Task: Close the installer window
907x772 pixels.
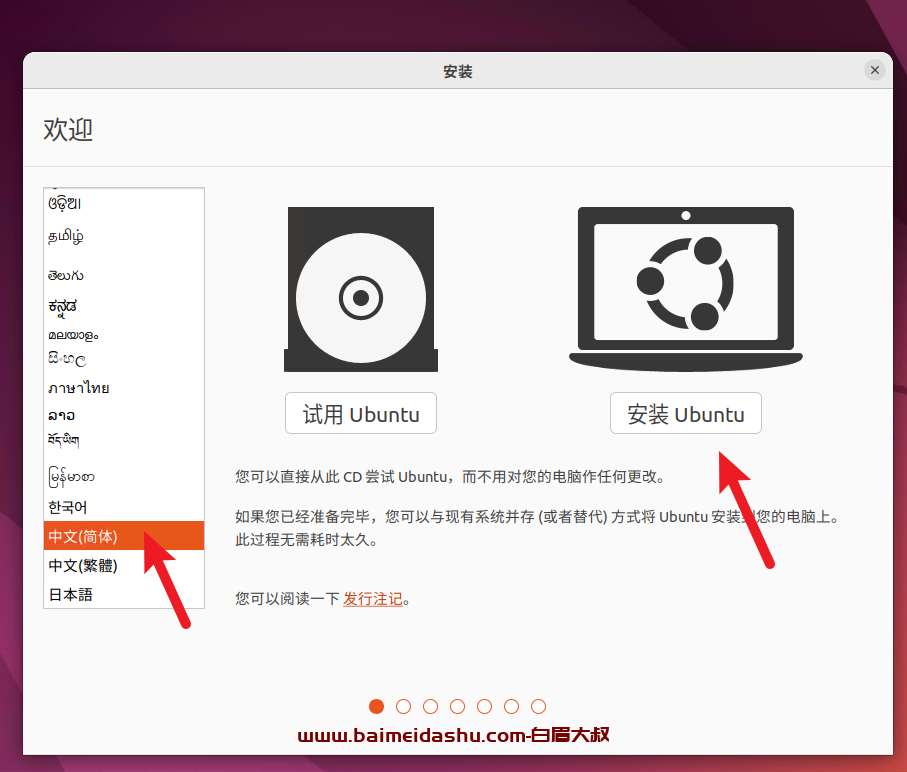Action: click(x=875, y=70)
